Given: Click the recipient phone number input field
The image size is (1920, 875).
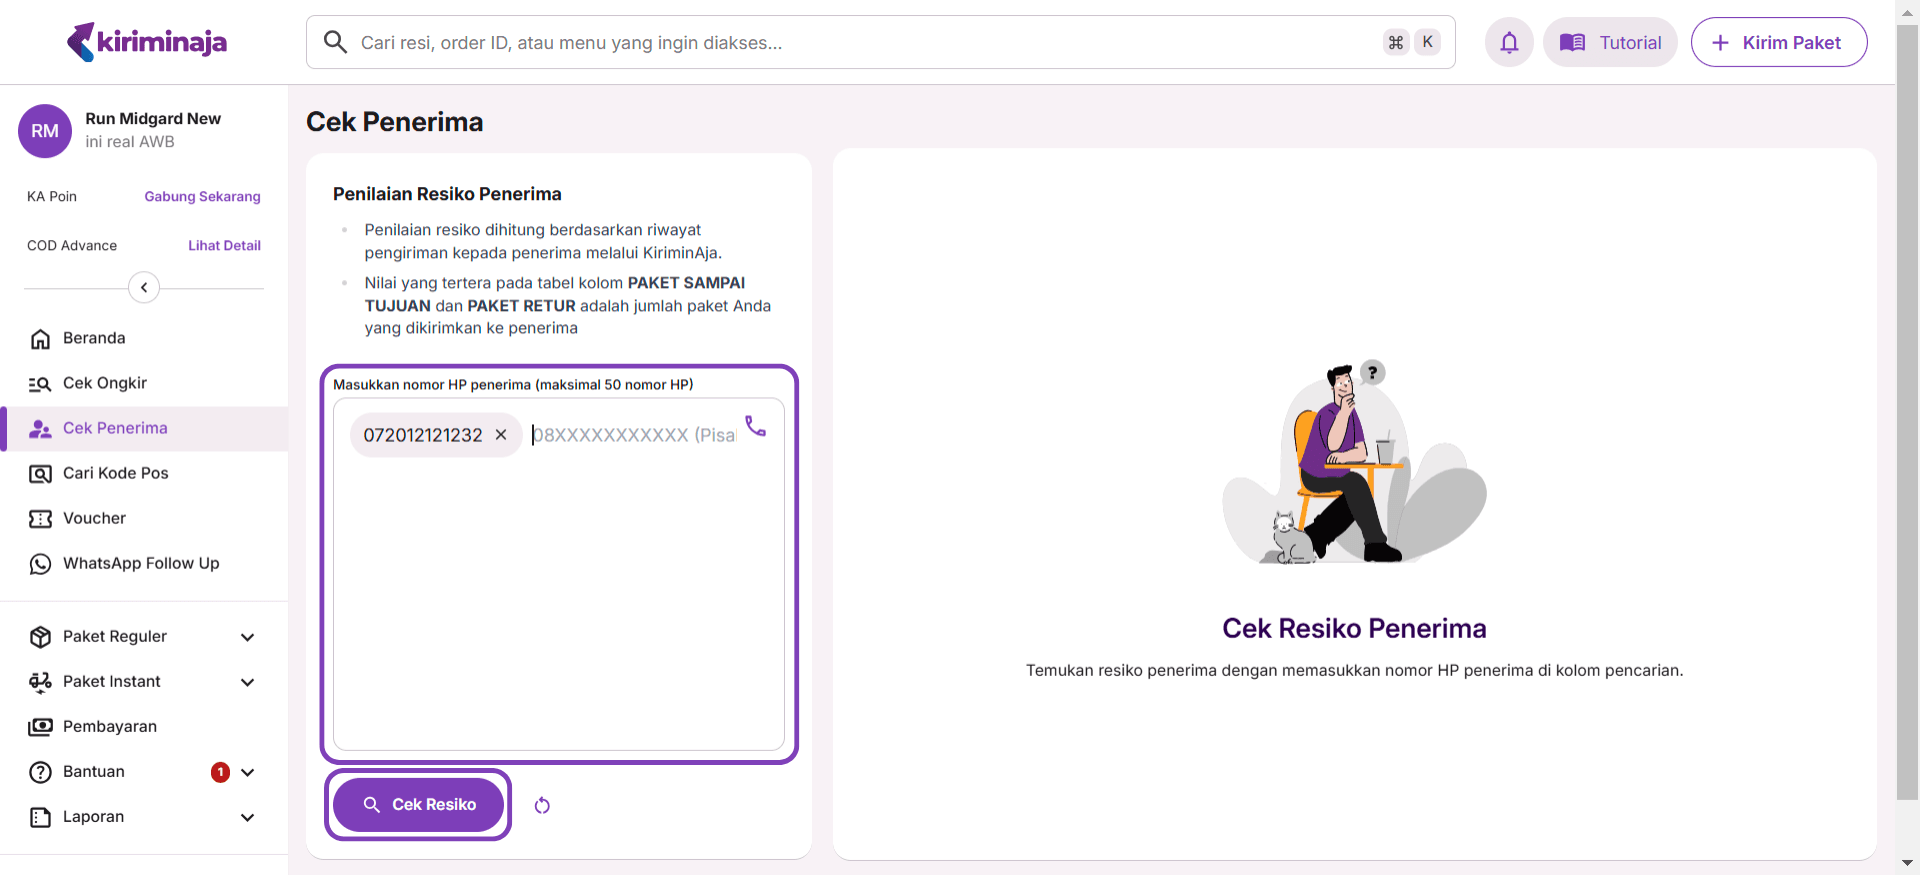Looking at the screenshot, I should 632,436.
